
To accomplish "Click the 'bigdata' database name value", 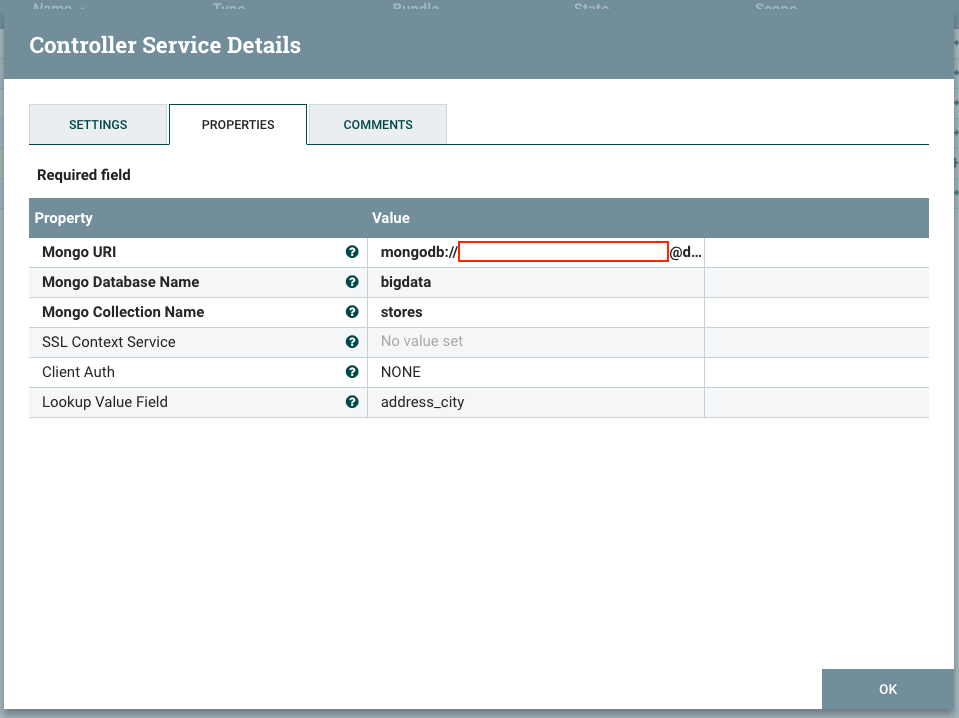I will point(406,282).
